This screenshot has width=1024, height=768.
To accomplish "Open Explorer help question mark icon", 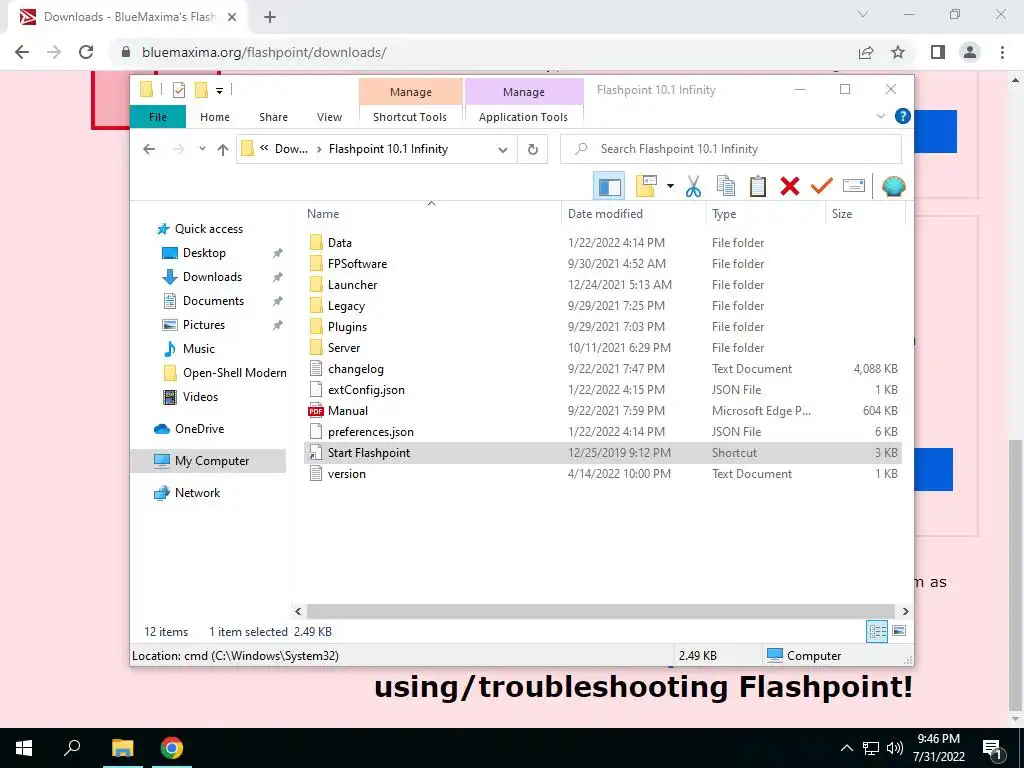I will pyautogui.click(x=903, y=116).
